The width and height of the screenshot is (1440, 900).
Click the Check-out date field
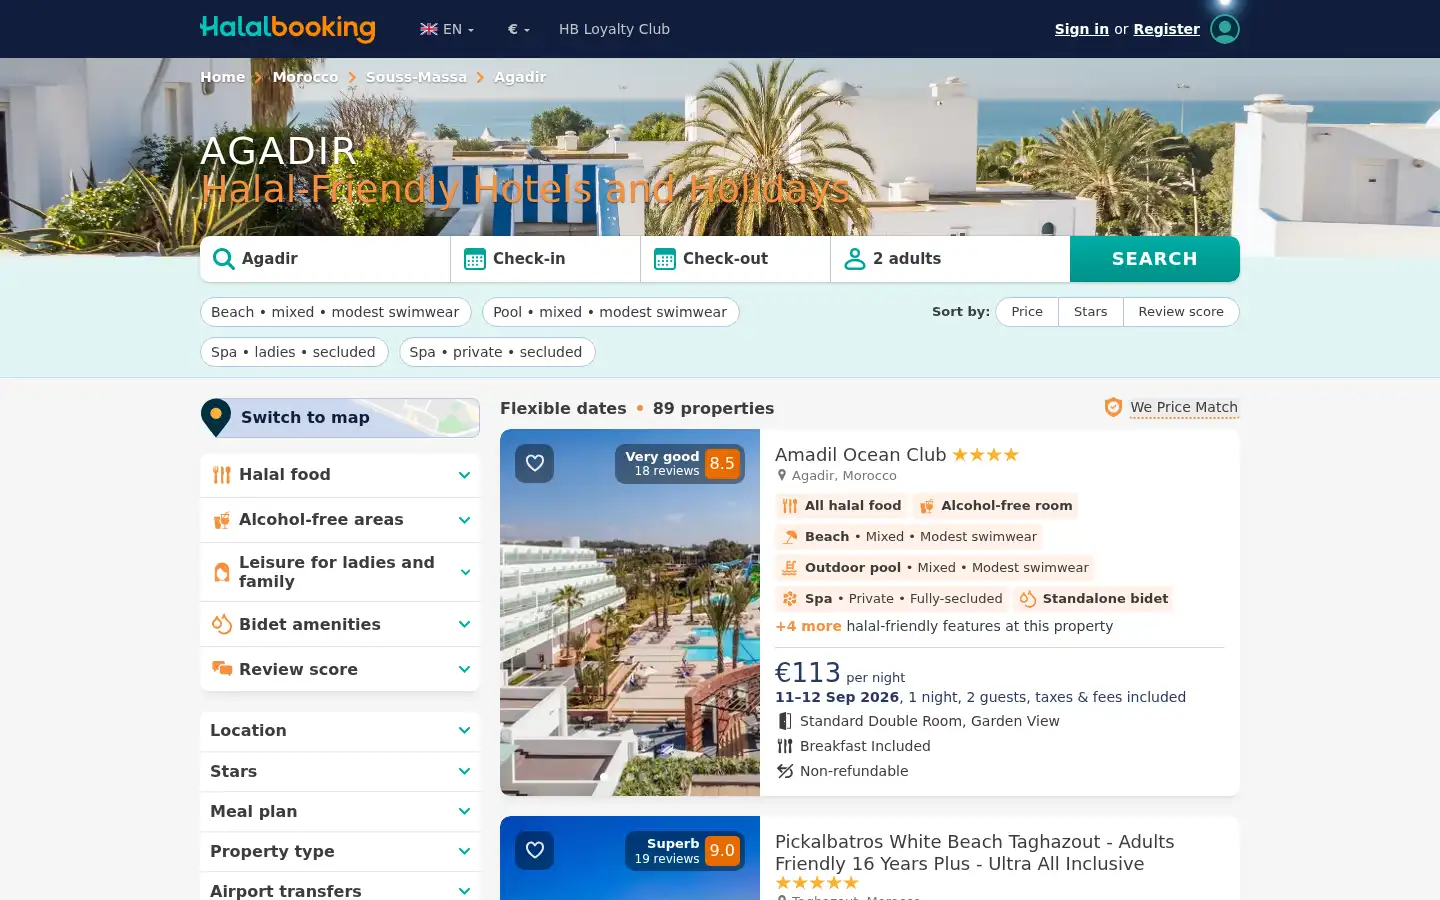click(x=736, y=259)
